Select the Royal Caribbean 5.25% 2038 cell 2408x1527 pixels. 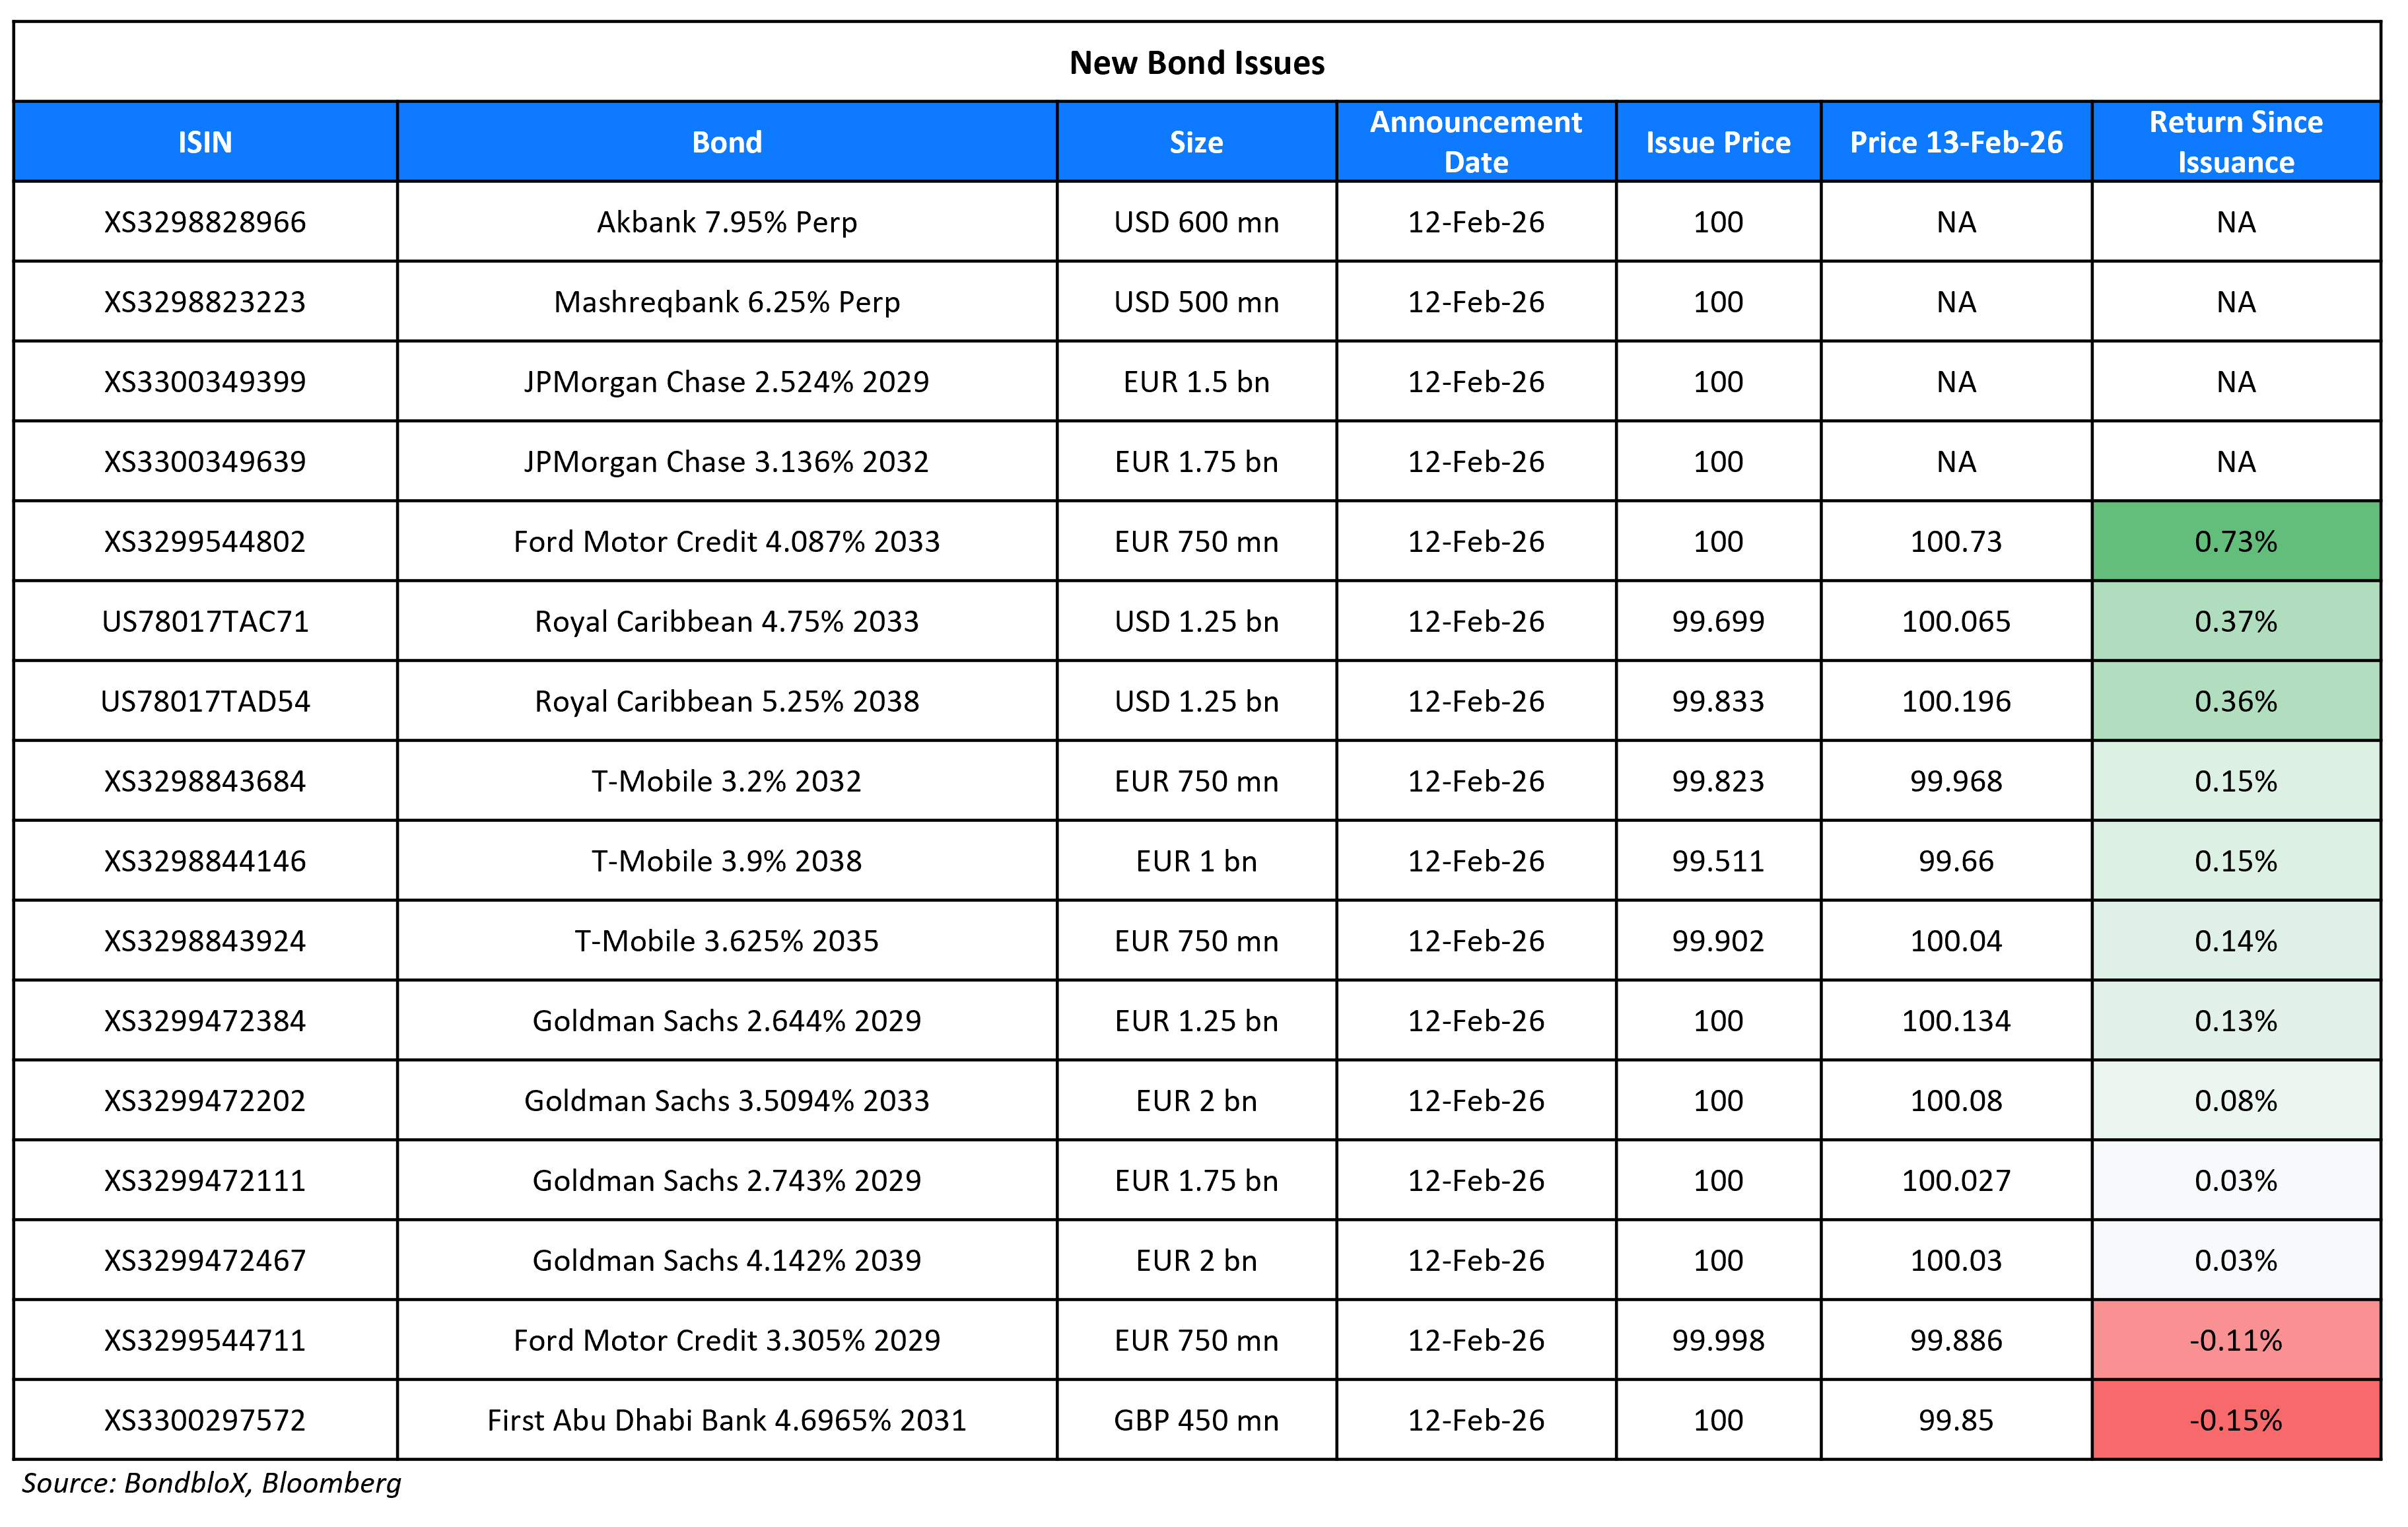pyautogui.click(x=727, y=701)
